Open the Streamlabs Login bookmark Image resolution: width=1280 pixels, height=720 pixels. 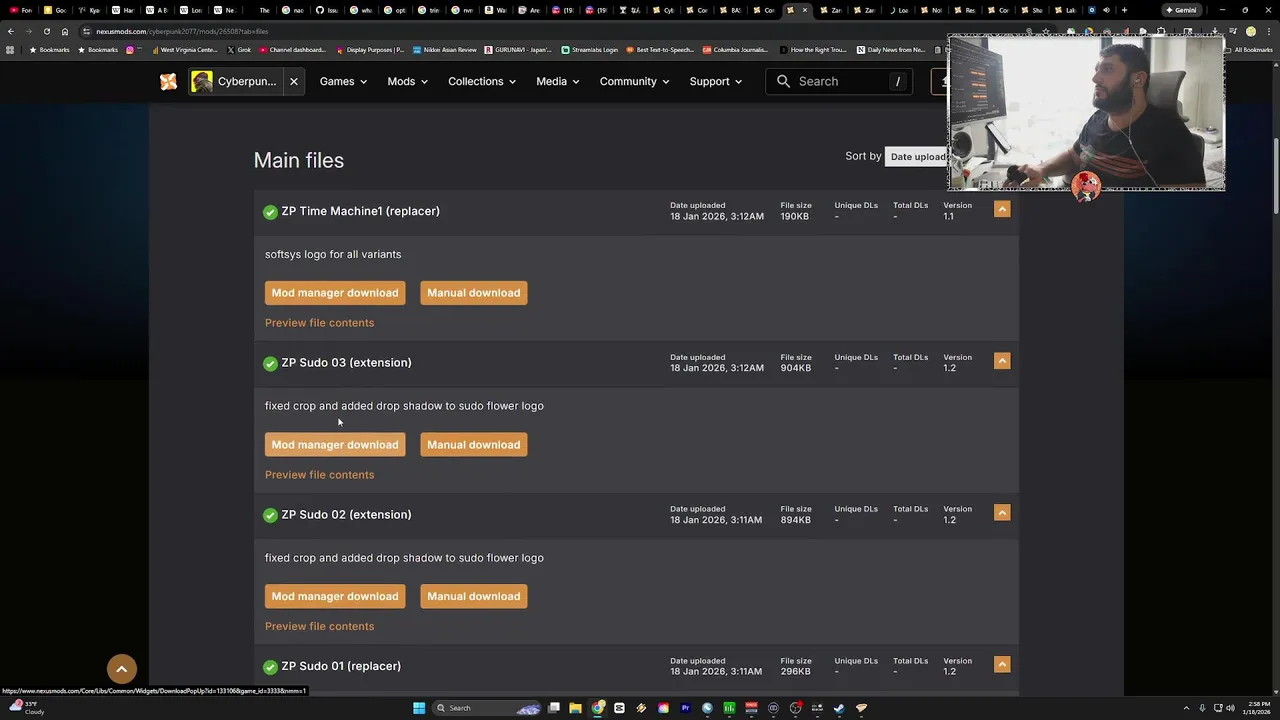click(x=590, y=50)
